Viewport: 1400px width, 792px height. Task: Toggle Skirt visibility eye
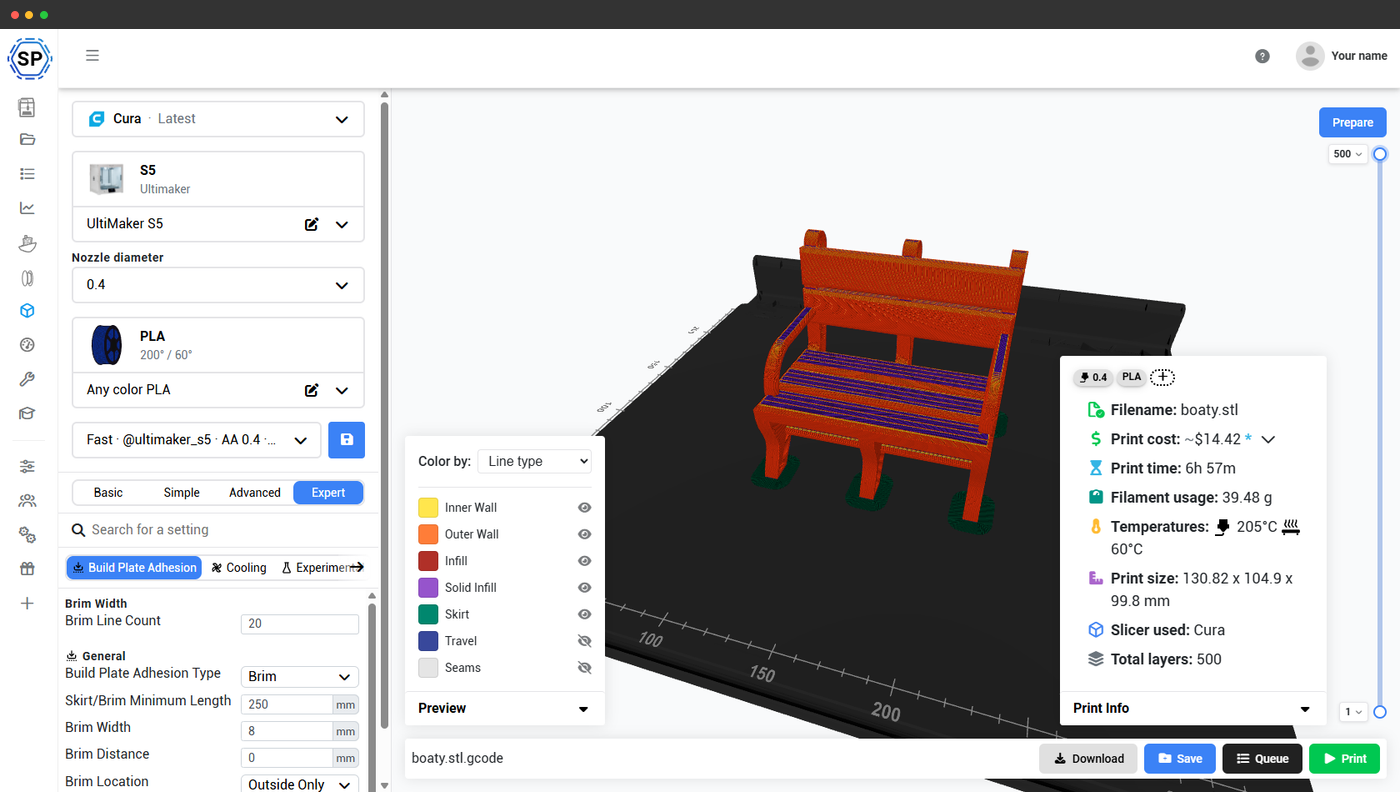[585, 614]
